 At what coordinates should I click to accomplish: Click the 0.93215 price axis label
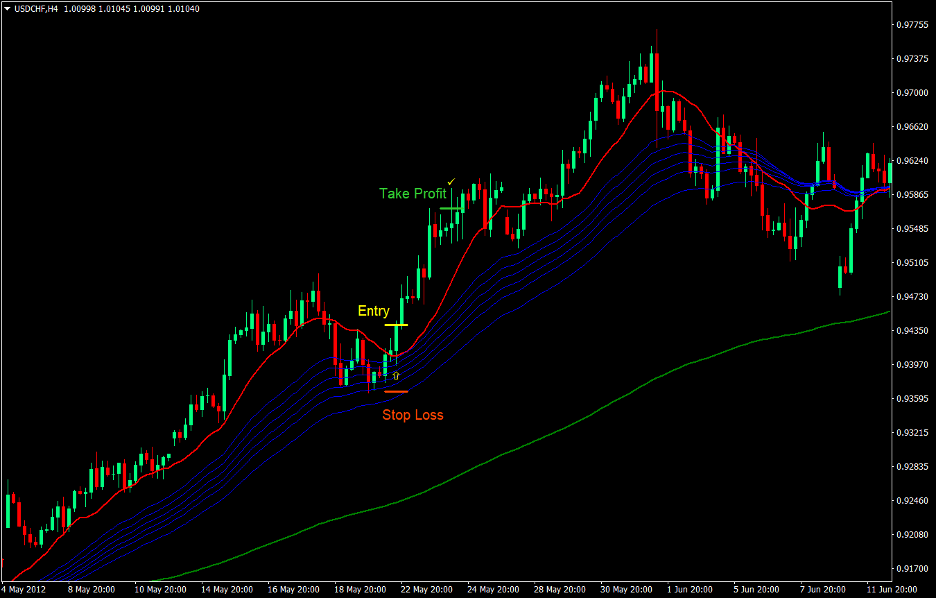coord(913,433)
